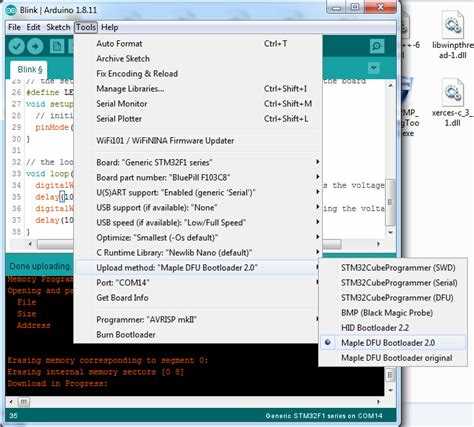Switch to the Blink sketch tab
The image size is (474, 427).
tap(29, 70)
